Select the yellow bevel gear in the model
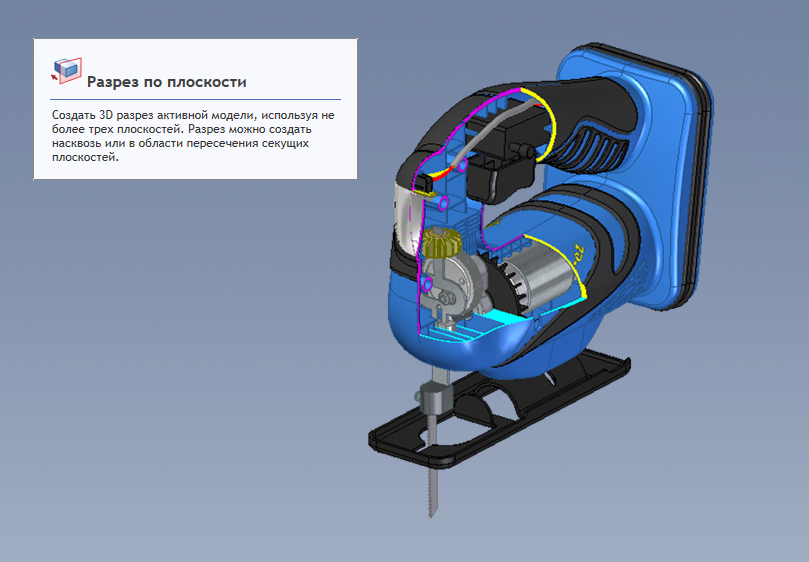 click(440, 243)
